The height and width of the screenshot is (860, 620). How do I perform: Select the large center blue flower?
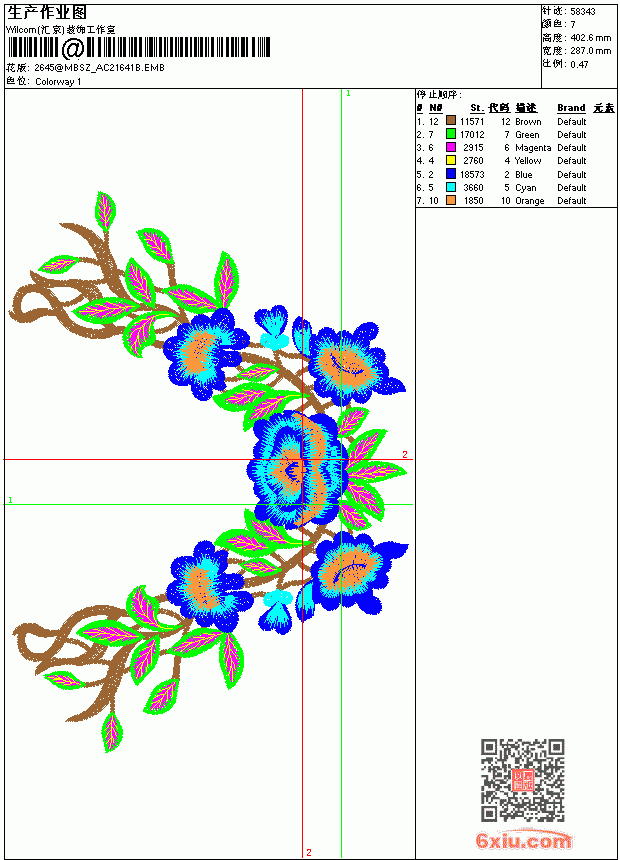click(x=298, y=469)
